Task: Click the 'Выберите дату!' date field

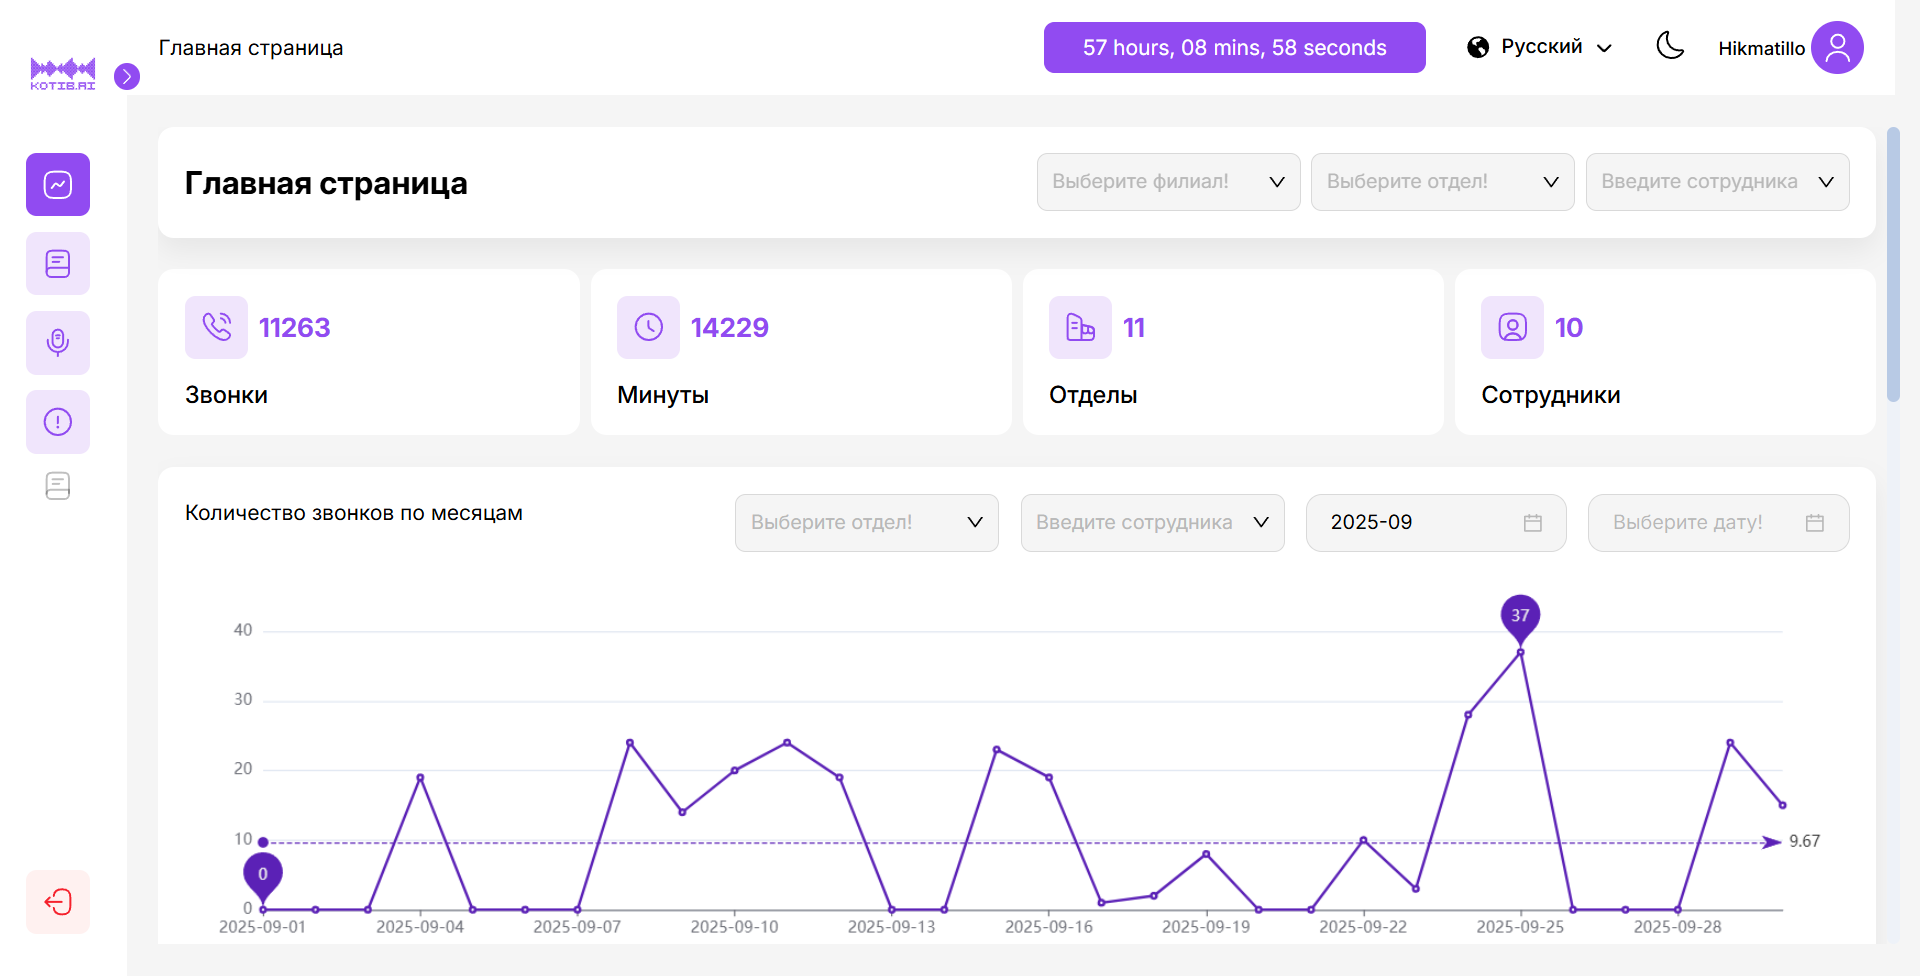Action: [1718, 523]
